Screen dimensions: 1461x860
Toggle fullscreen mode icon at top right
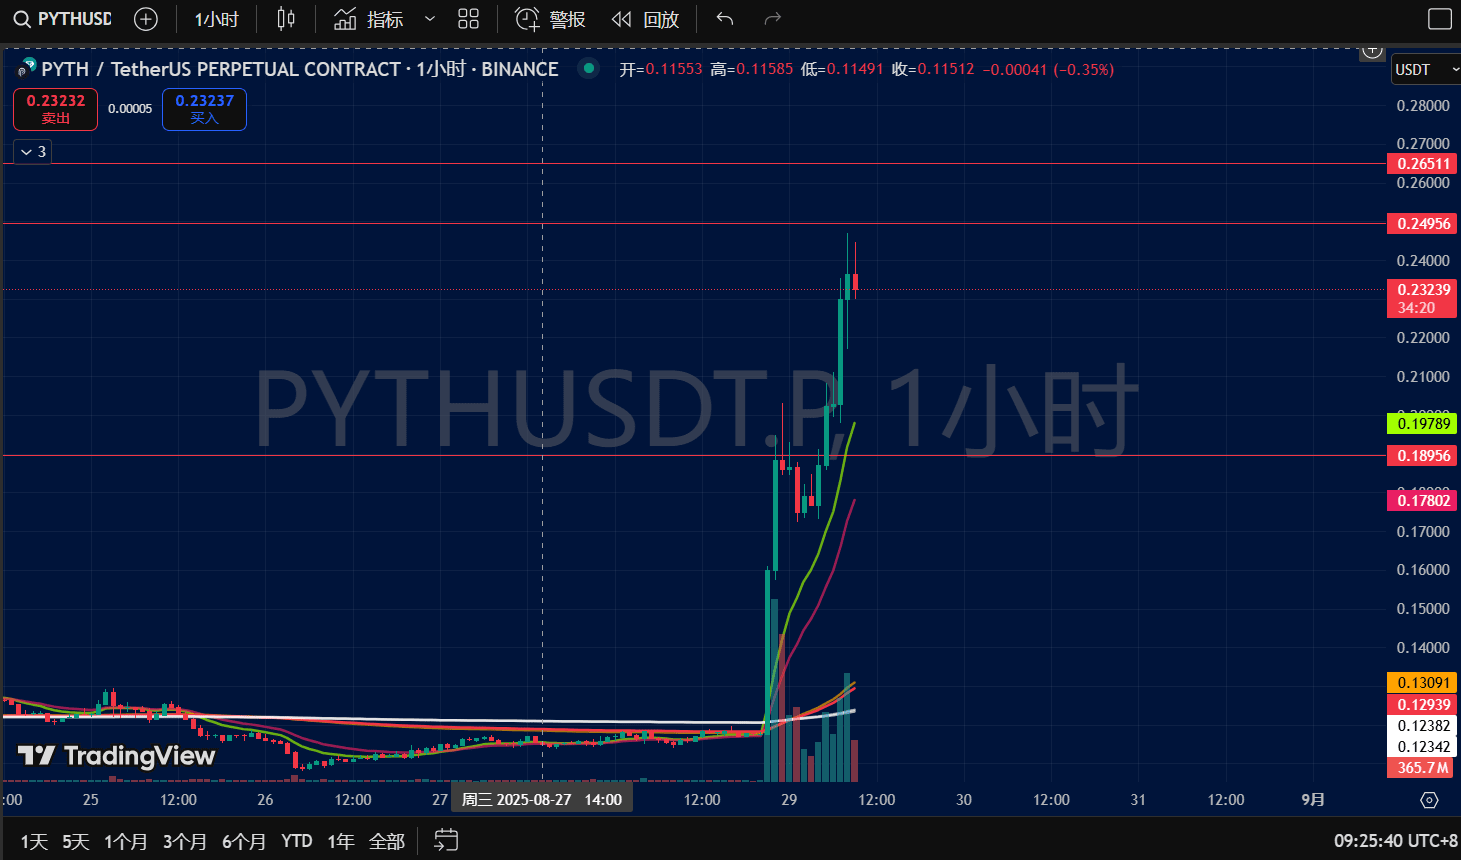coord(1440,19)
